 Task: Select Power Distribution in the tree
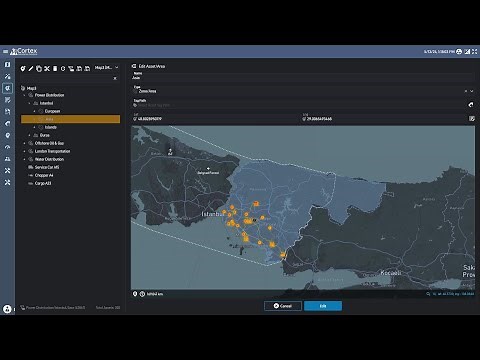[49, 95]
